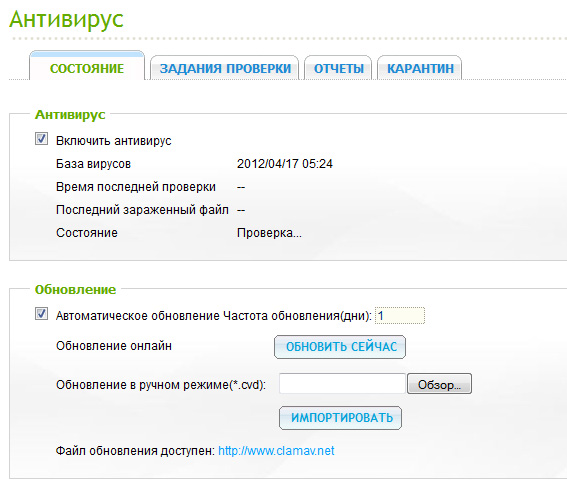The width and height of the screenshot is (567, 488).
Task: Click the Обновление в ручном режиме(*.cvd) label
Action: [x=161, y=385]
